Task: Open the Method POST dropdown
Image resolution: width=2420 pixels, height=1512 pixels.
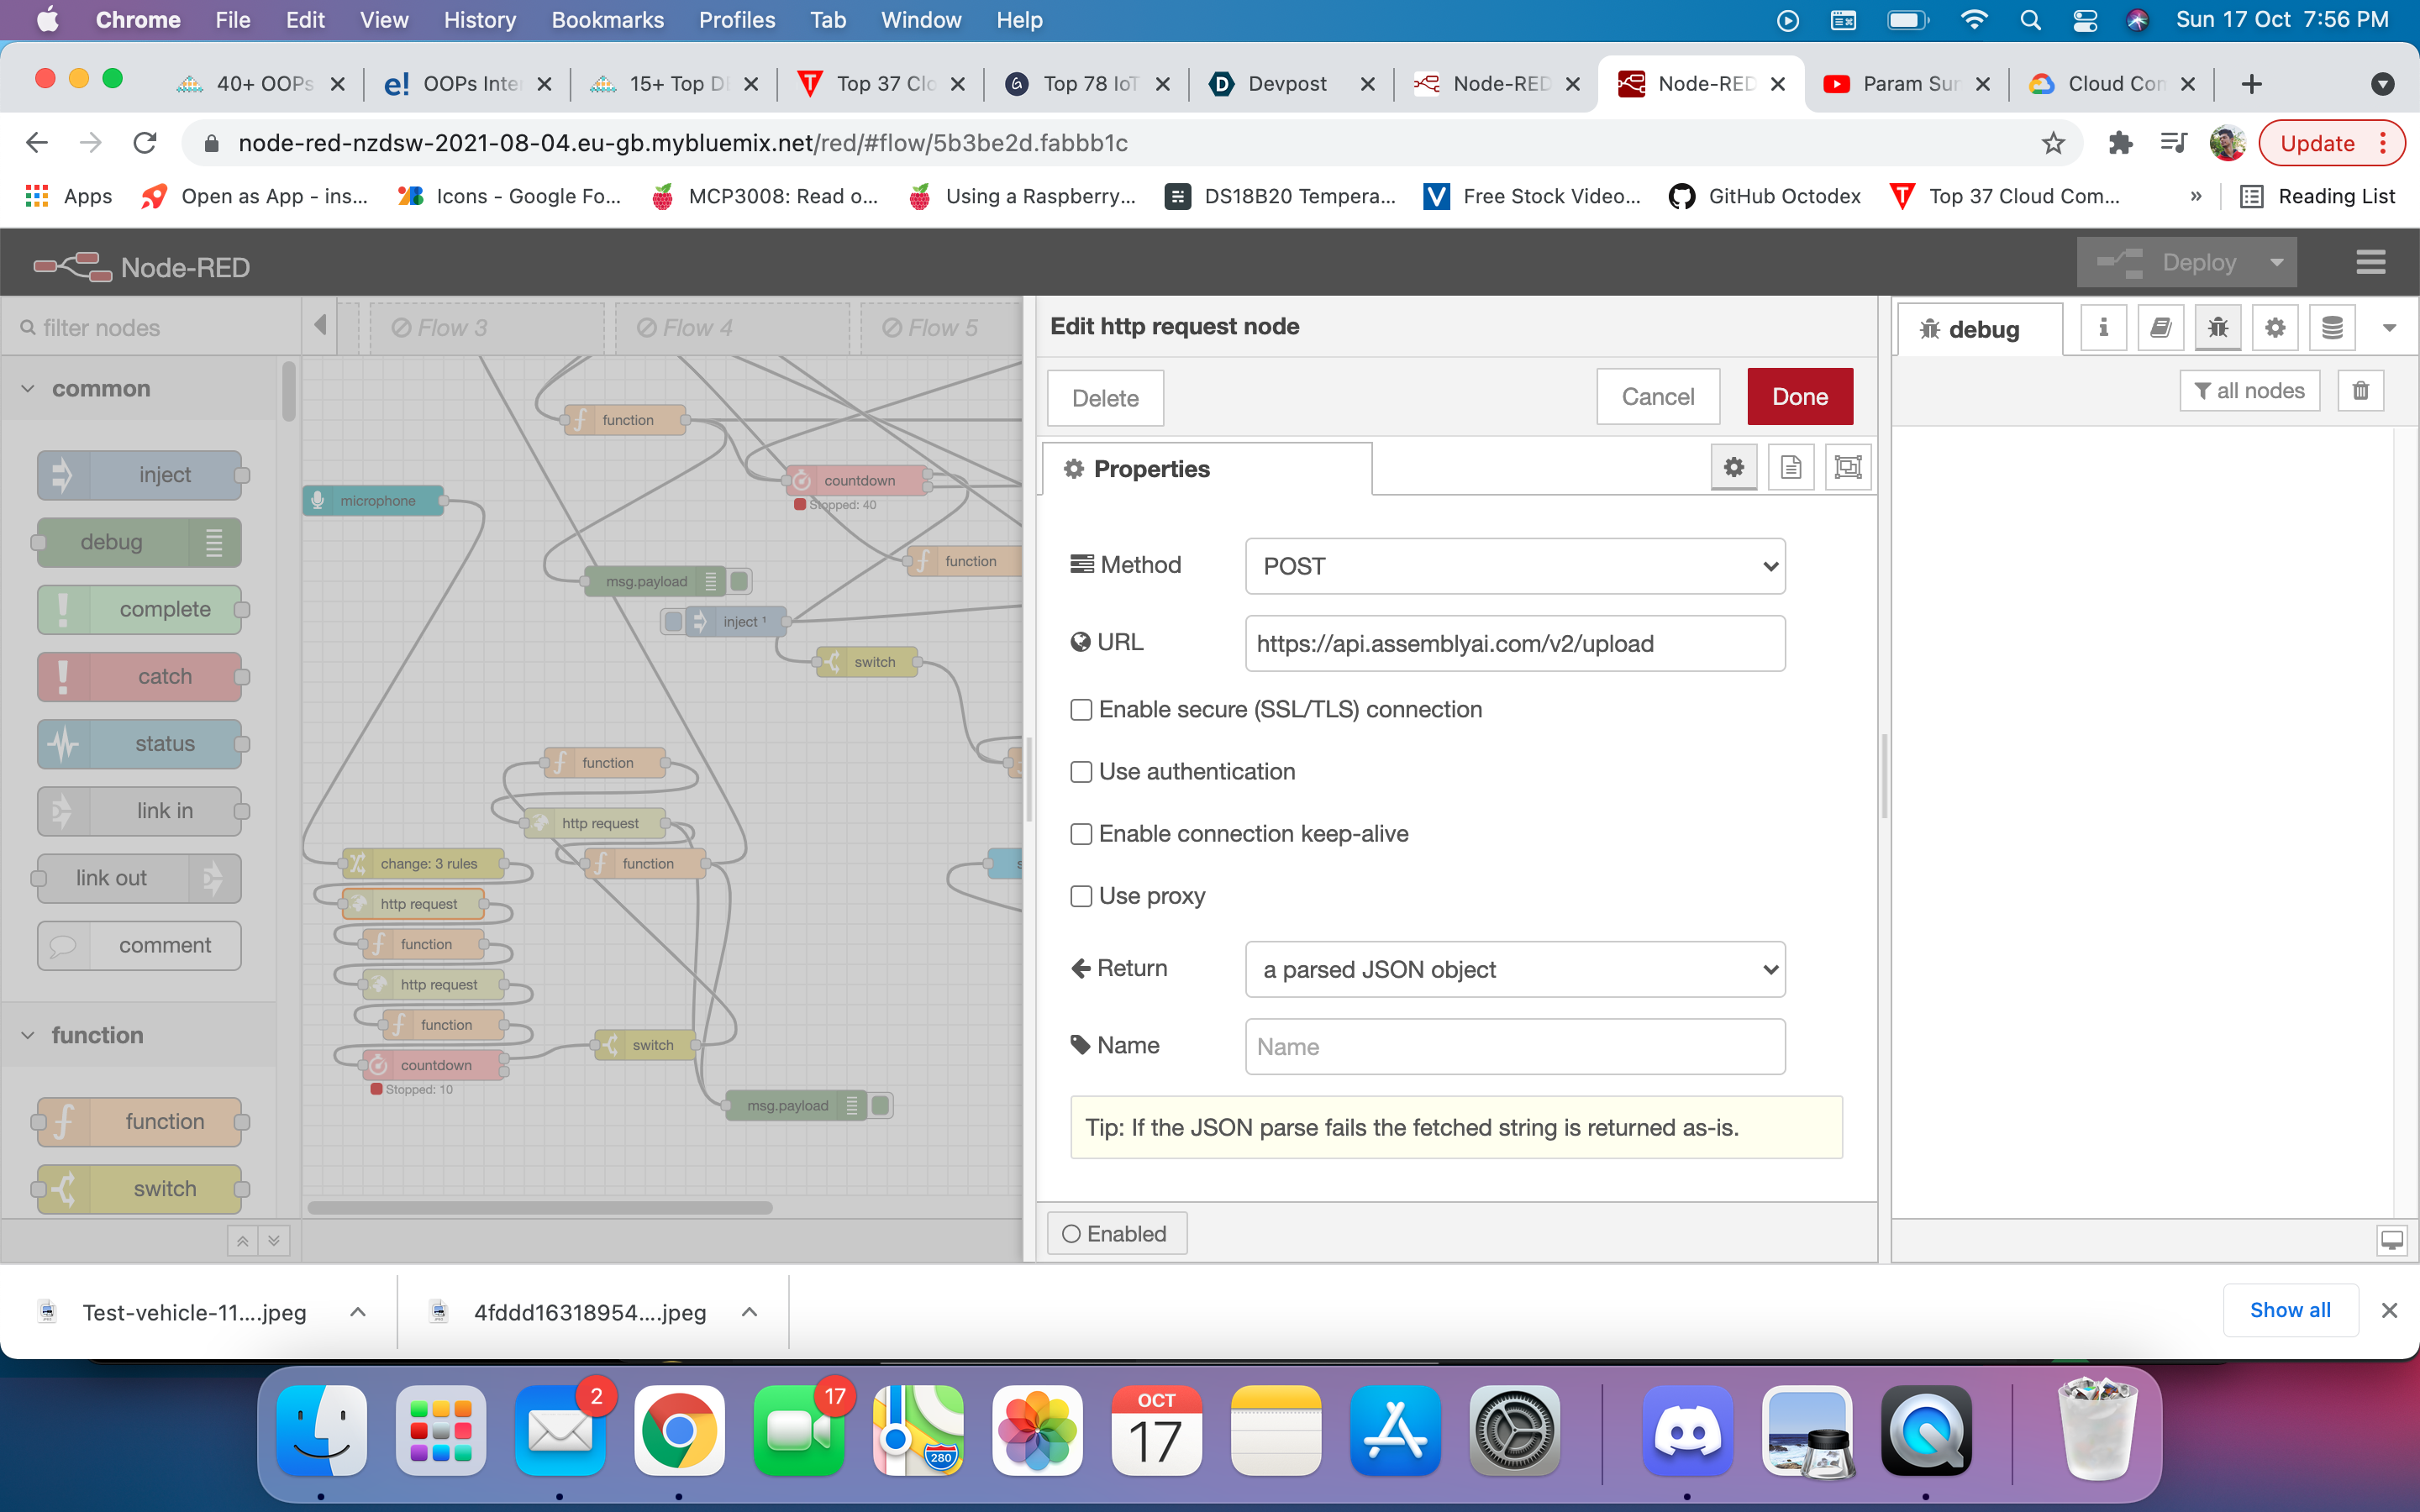Action: point(1514,566)
